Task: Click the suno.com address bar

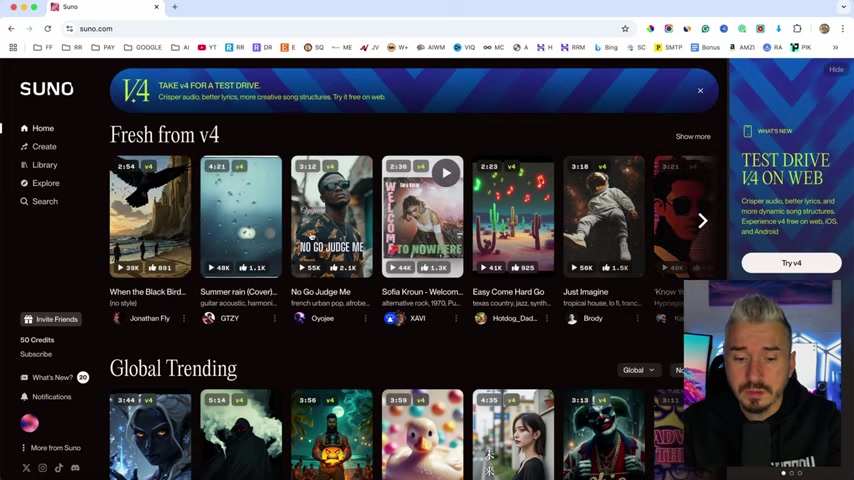Action: point(349,29)
